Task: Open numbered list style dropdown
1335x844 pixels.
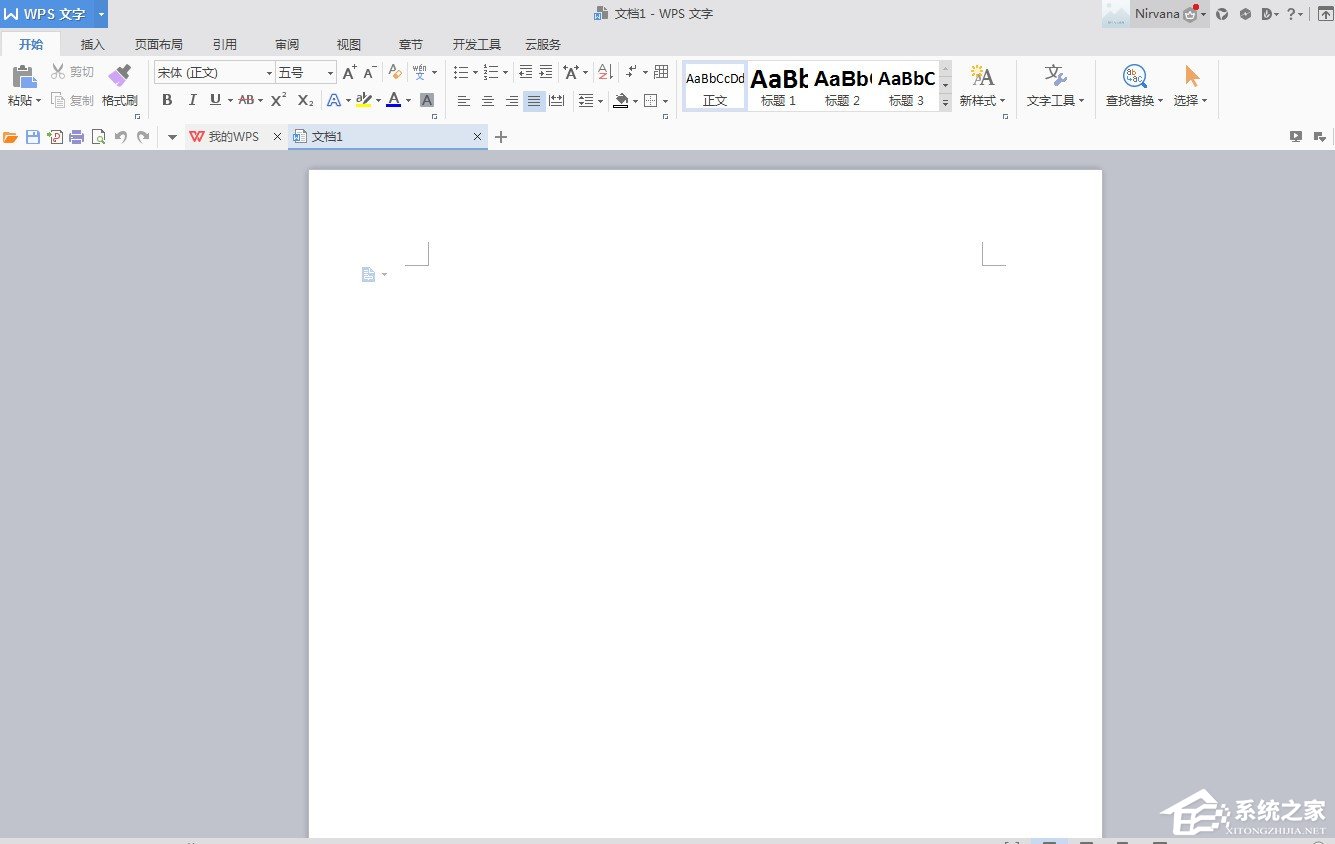Action: [x=505, y=72]
